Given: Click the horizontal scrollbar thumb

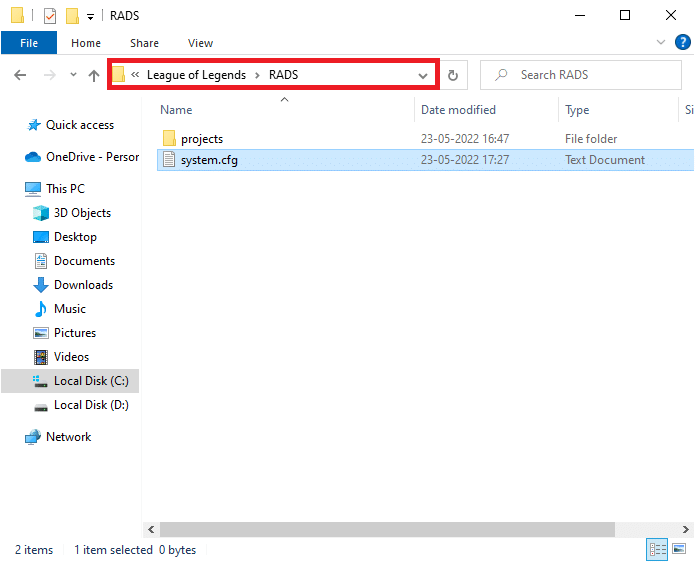Looking at the screenshot, I should tap(387, 529).
